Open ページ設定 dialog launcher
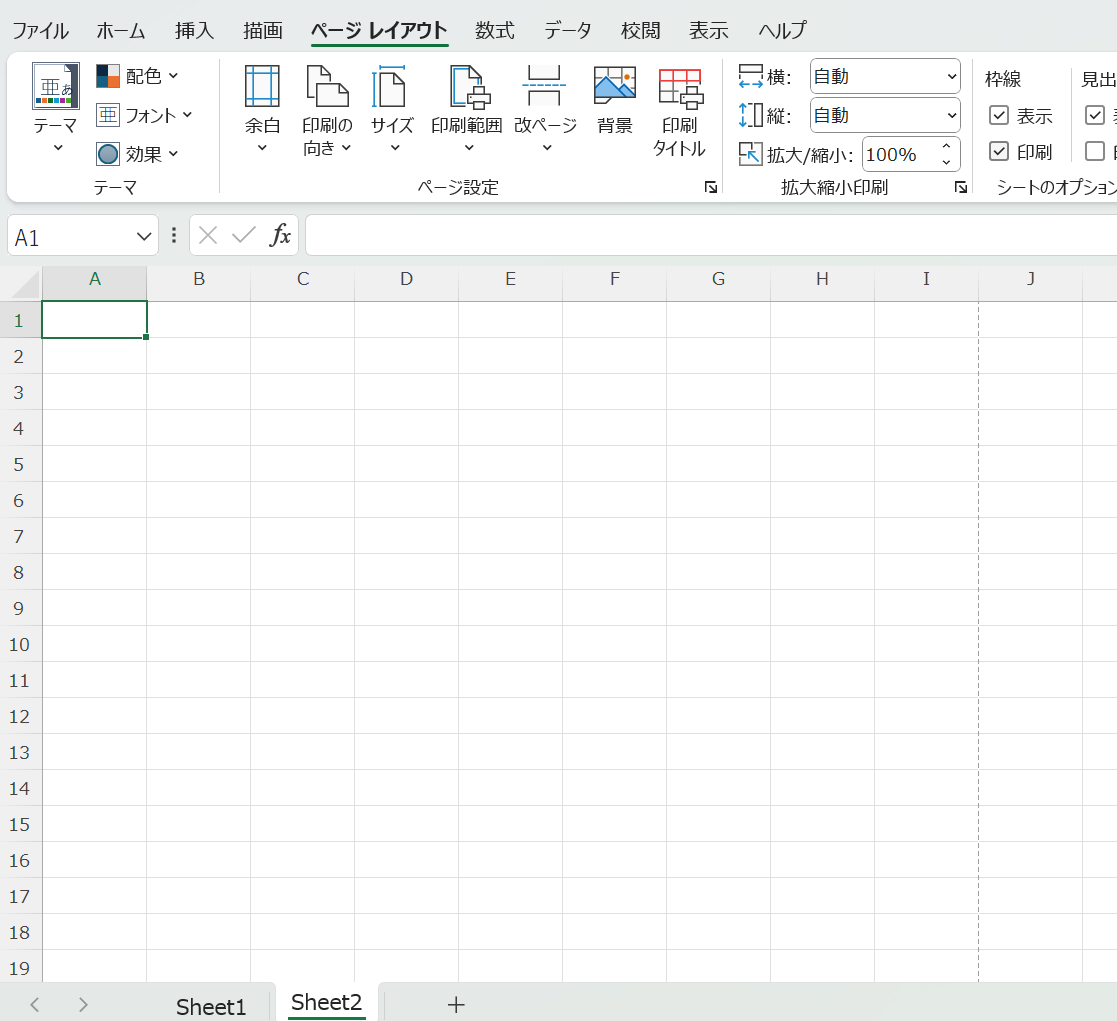This screenshot has height=1021, width=1117. pos(710,187)
